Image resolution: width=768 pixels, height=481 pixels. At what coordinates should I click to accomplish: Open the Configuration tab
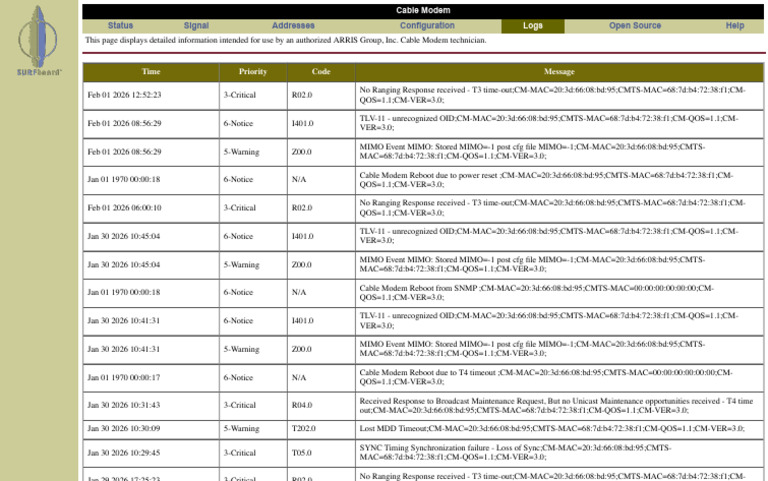[x=427, y=25]
